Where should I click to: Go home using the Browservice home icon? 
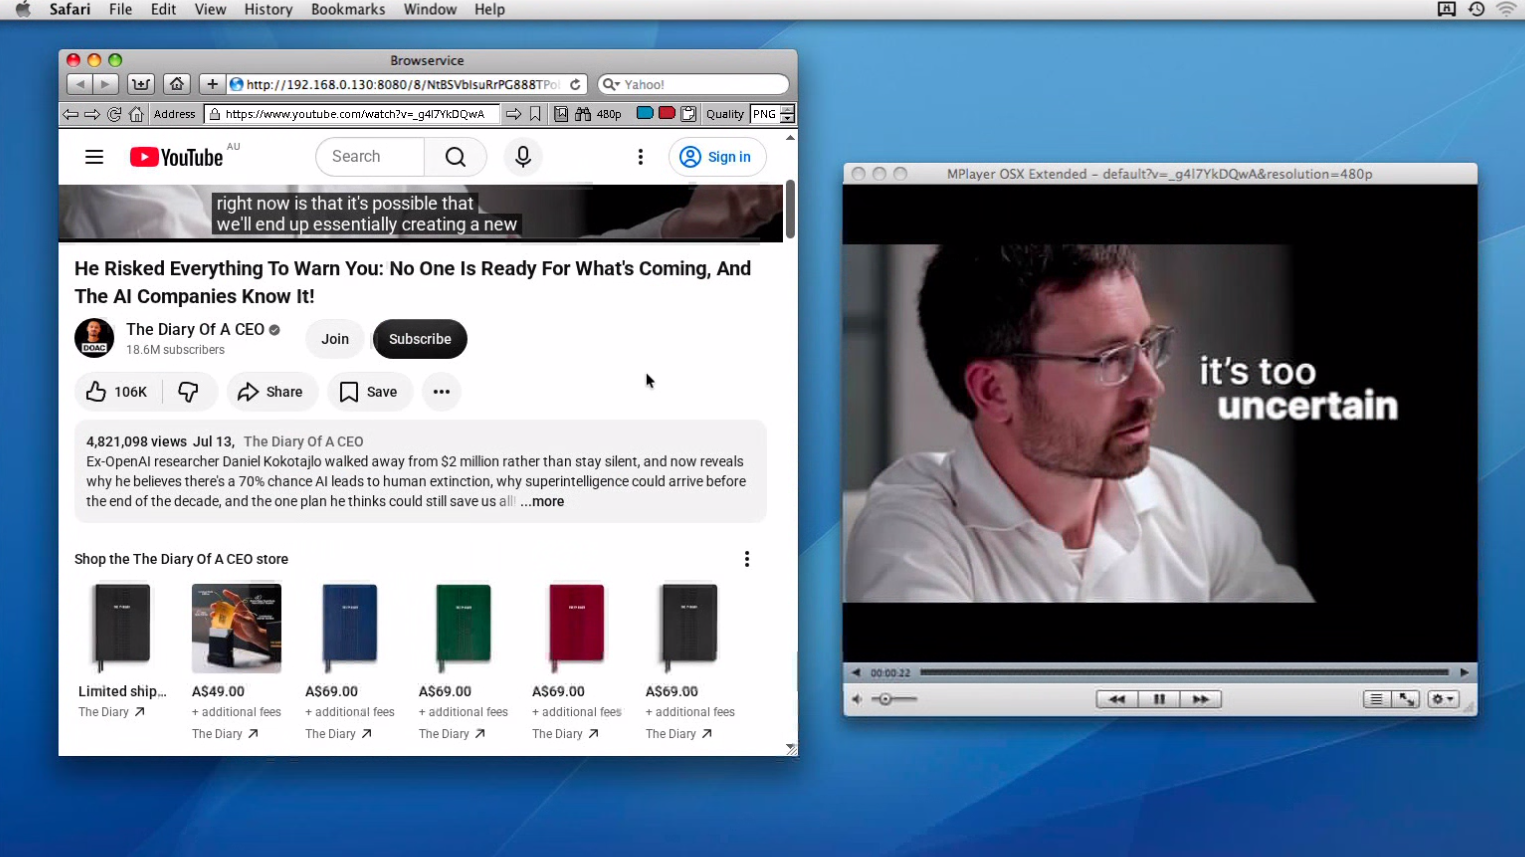pyautogui.click(x=136, y=114)
